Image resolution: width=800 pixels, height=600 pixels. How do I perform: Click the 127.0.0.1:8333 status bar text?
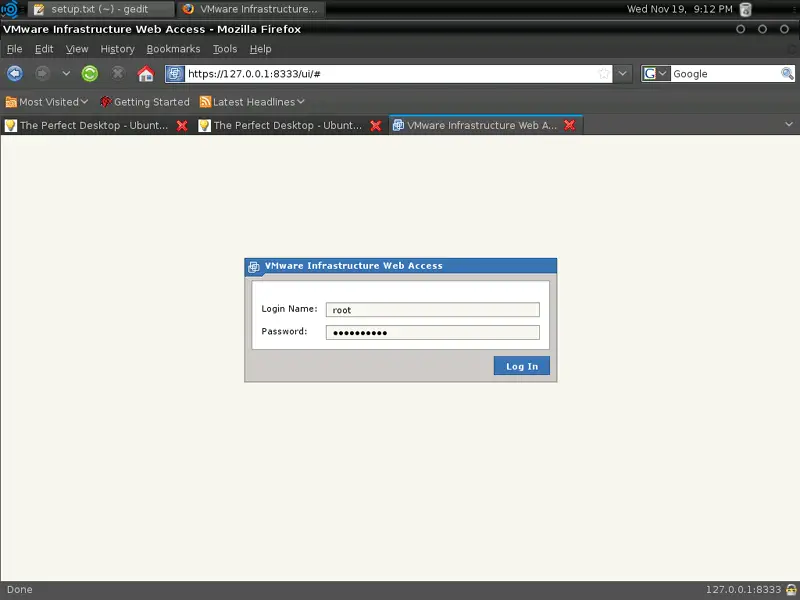(743, 589)
